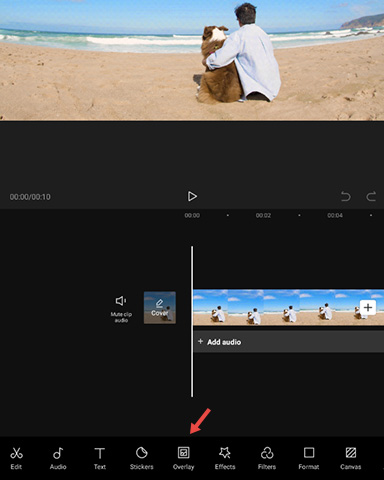Play the video preview
384x480 pixels.
(x=192, y=196)
